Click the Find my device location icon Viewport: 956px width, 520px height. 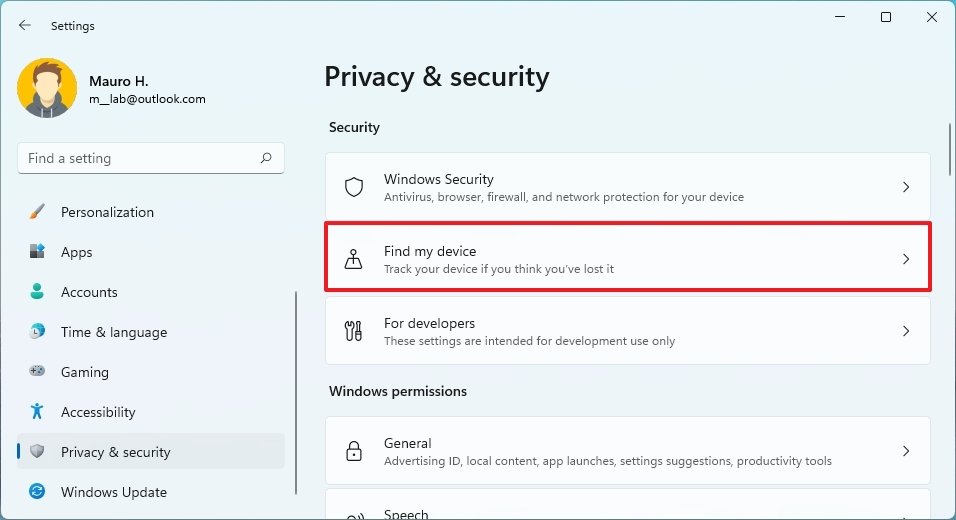(x=353, y=259)
